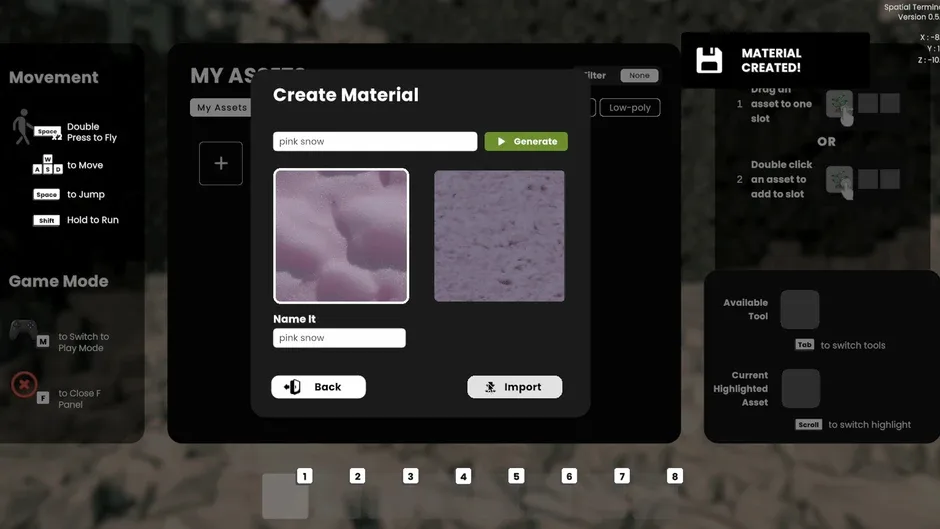The height and width of the screenshot is (529, 940).
Task: Click the red close panel icon
Action: tap(24, 384)
